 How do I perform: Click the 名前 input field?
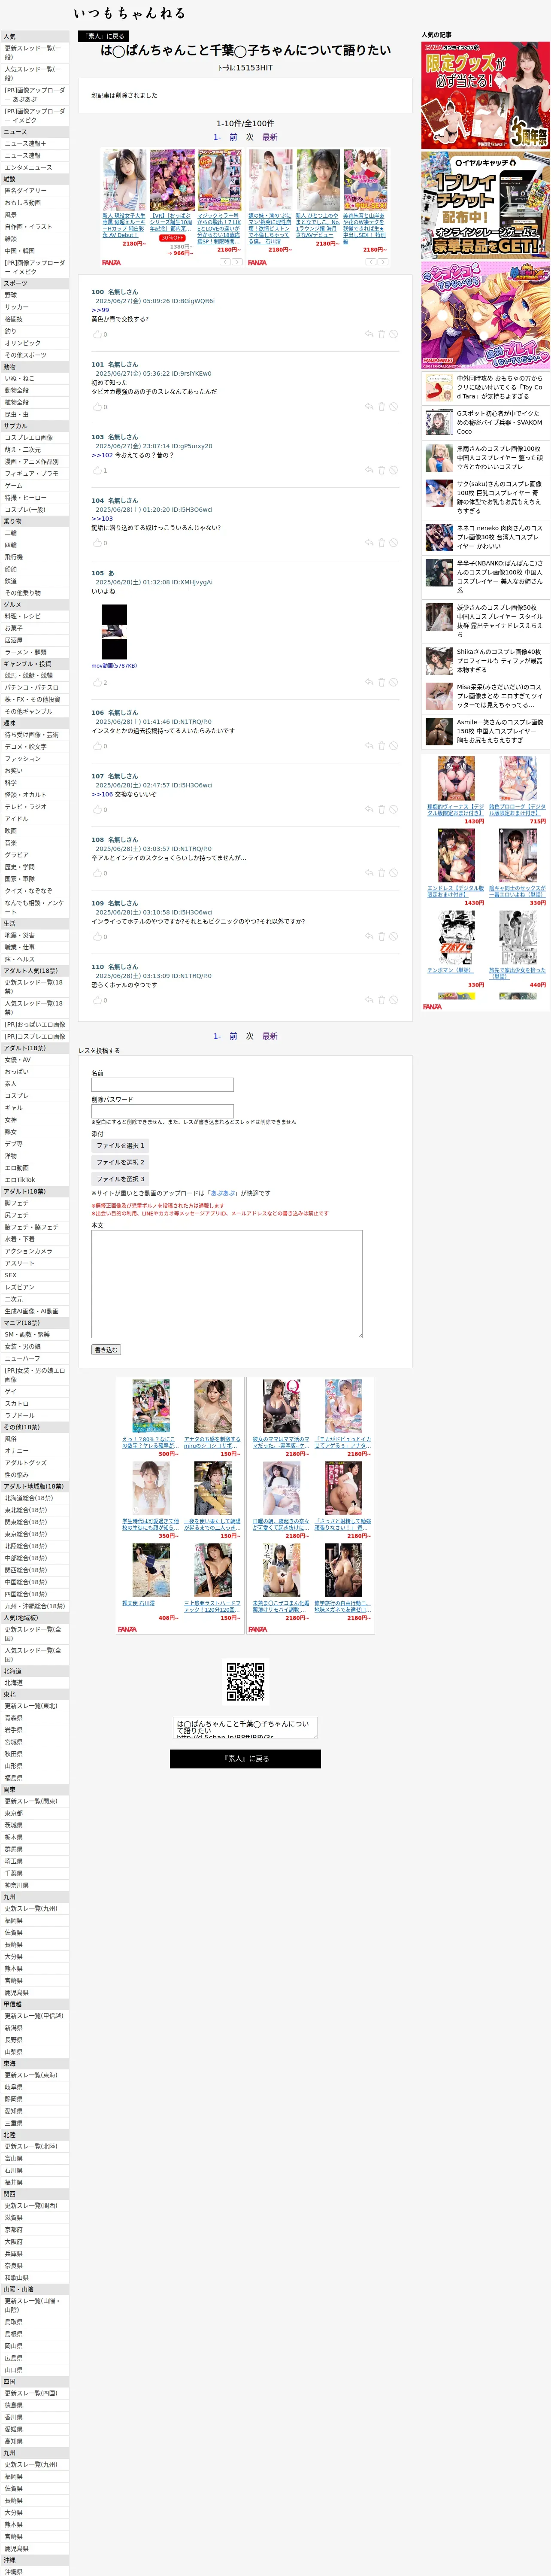pos(162,1085)
